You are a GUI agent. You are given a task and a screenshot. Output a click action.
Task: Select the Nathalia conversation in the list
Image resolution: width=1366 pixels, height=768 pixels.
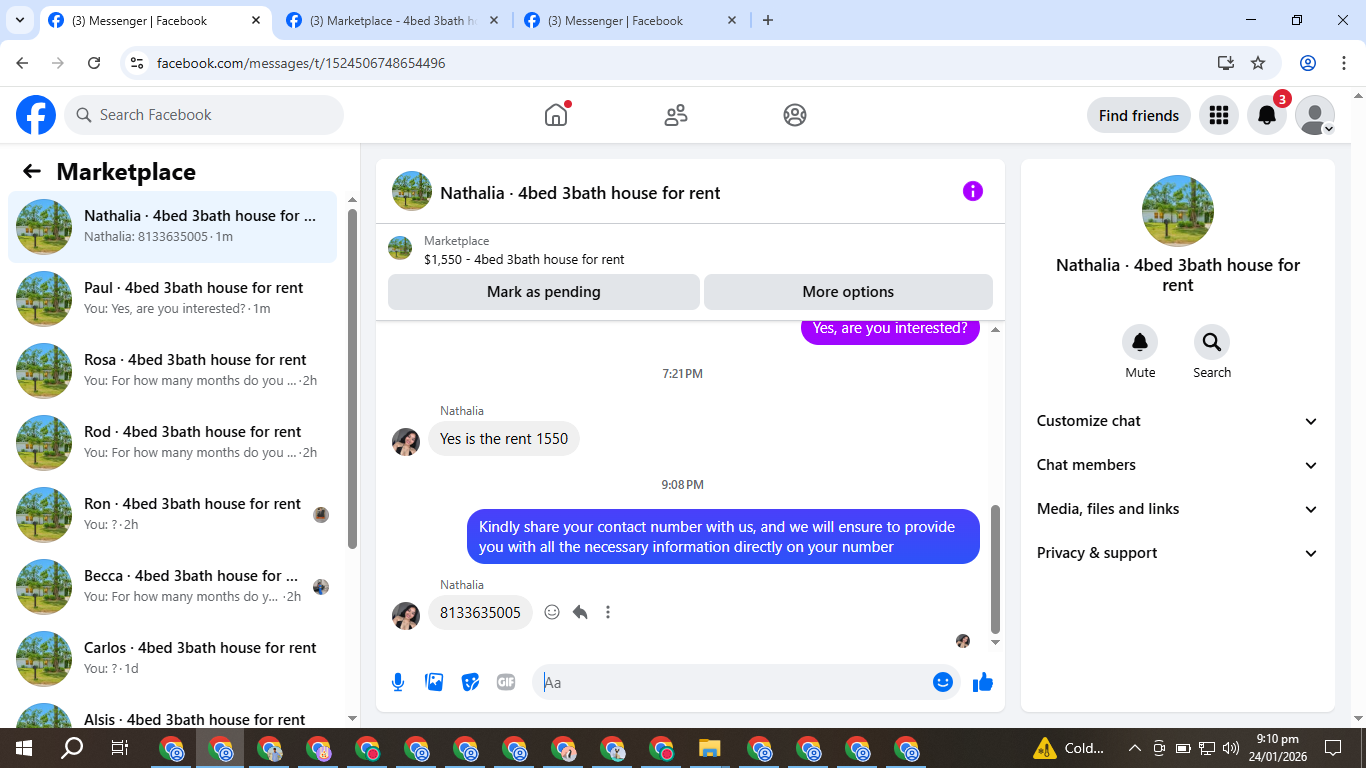pyautogui.click(x=172, y=226)
